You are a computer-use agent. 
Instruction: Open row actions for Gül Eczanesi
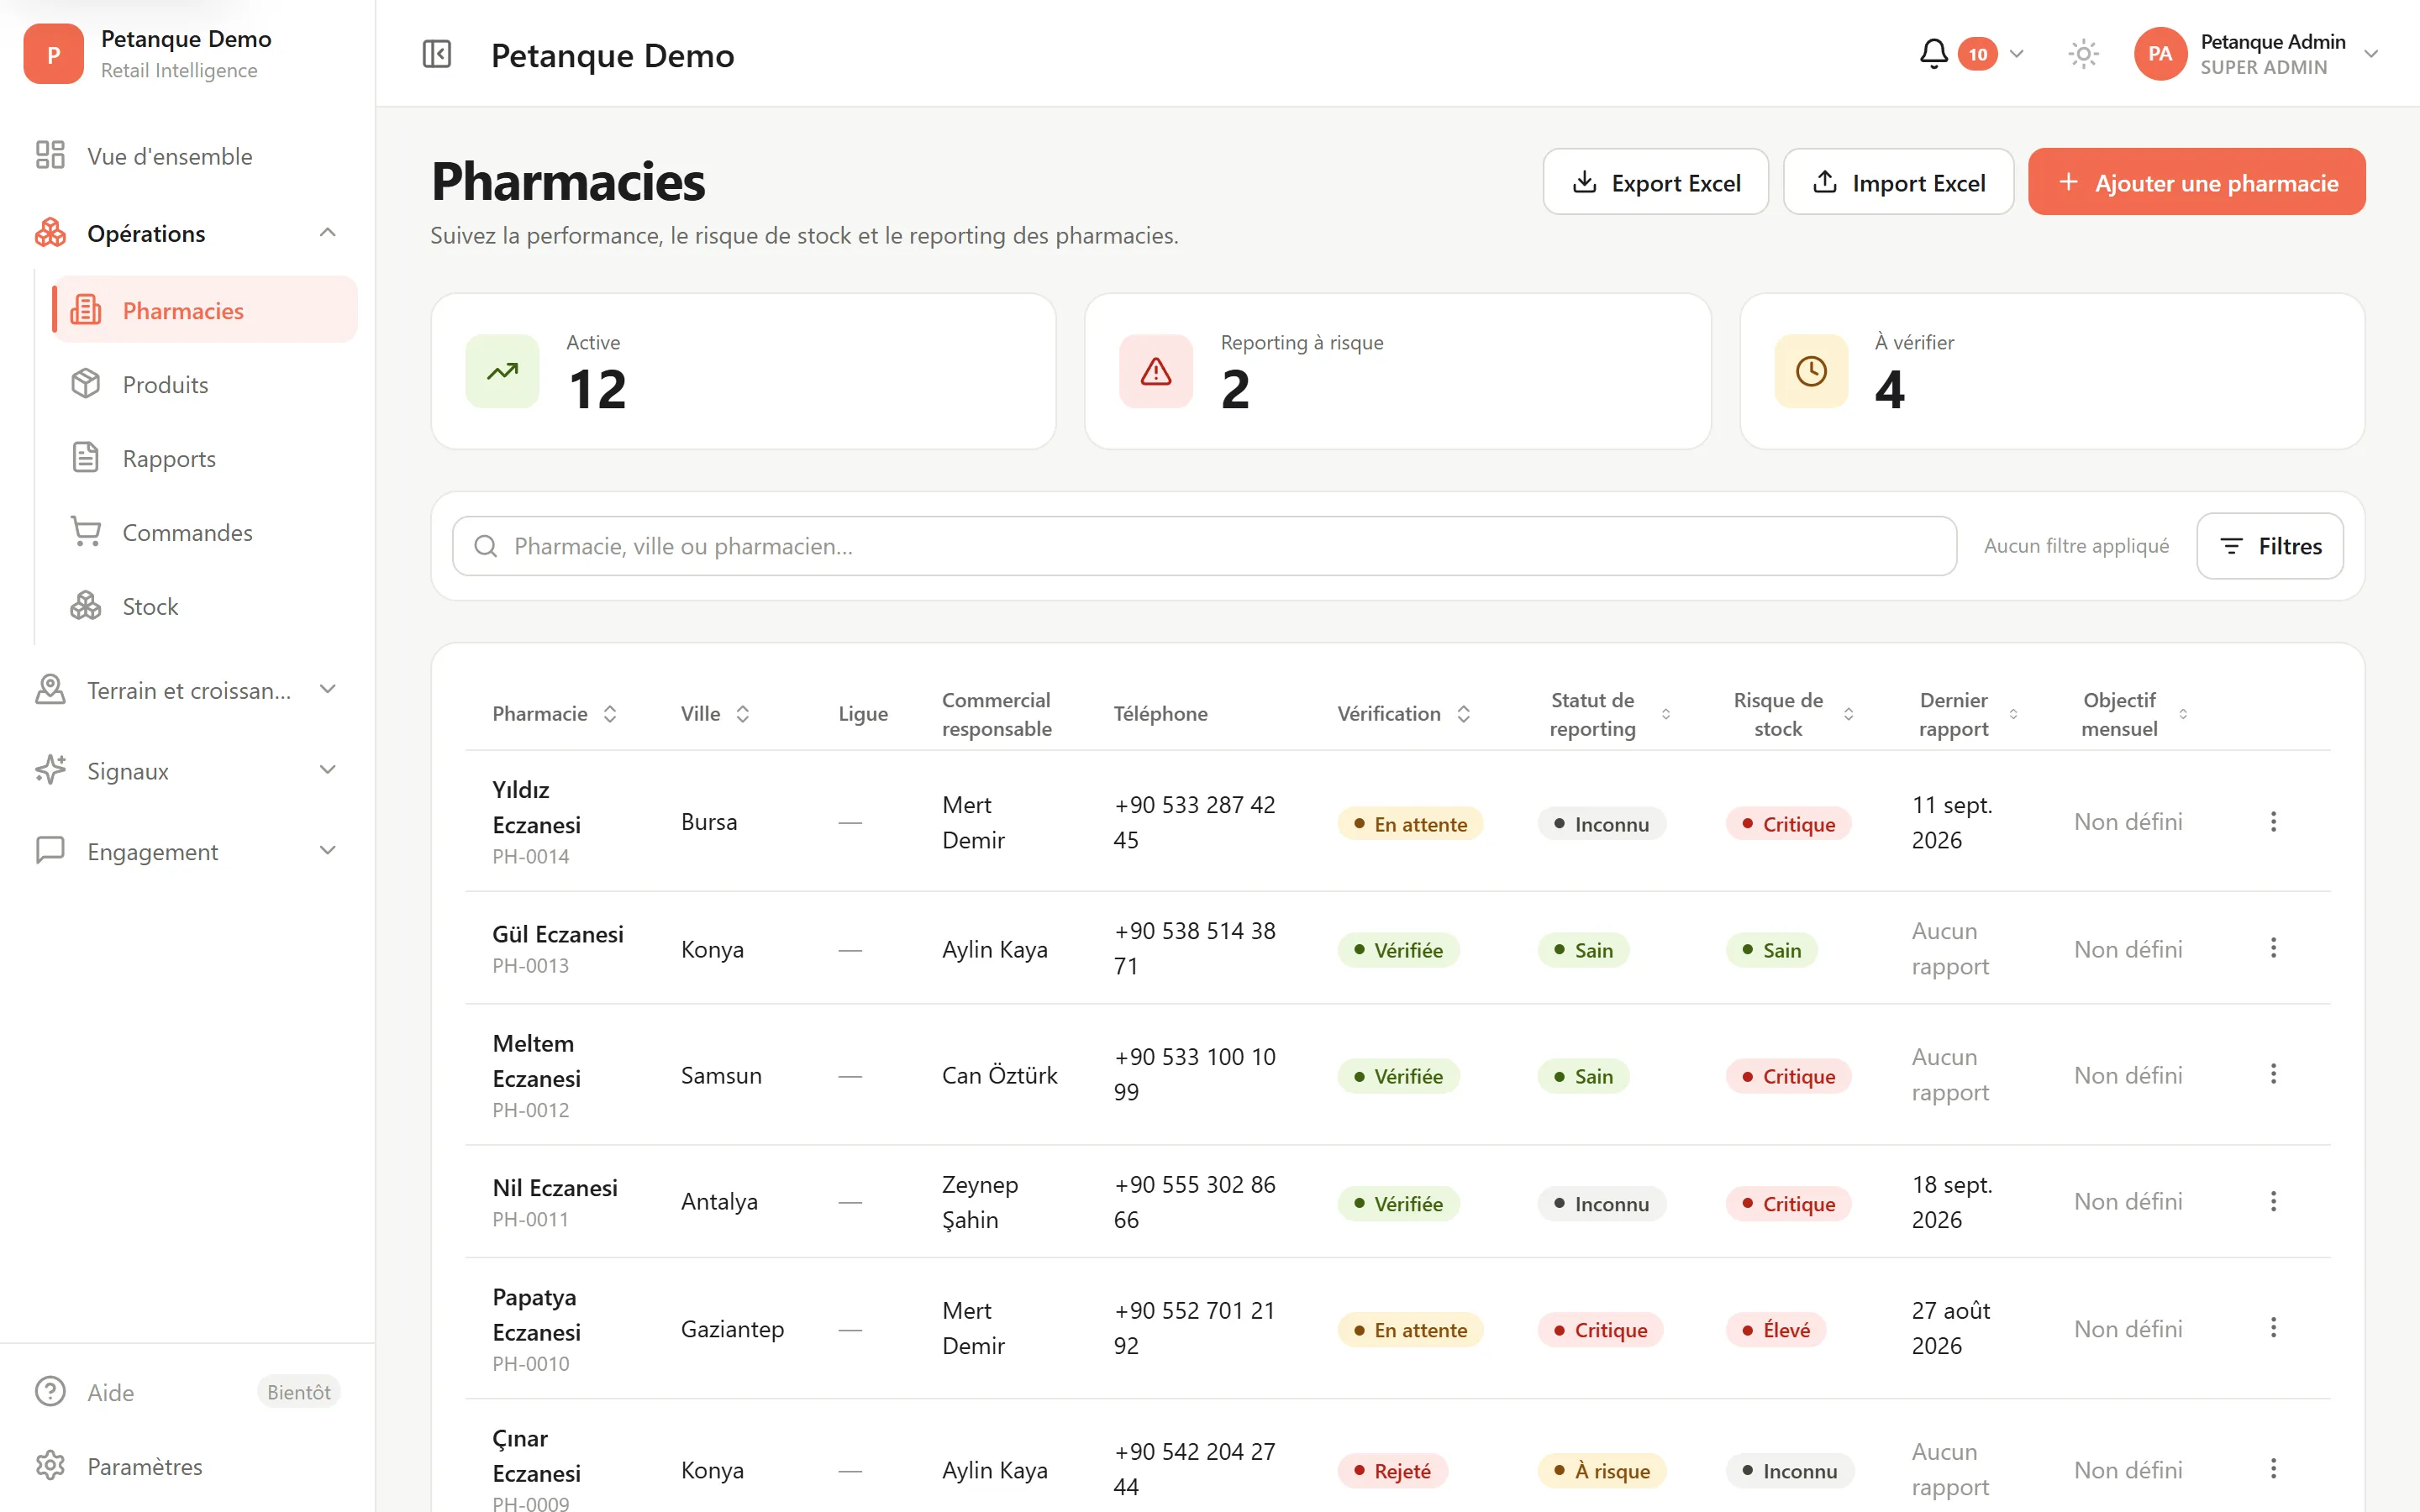2273,947
